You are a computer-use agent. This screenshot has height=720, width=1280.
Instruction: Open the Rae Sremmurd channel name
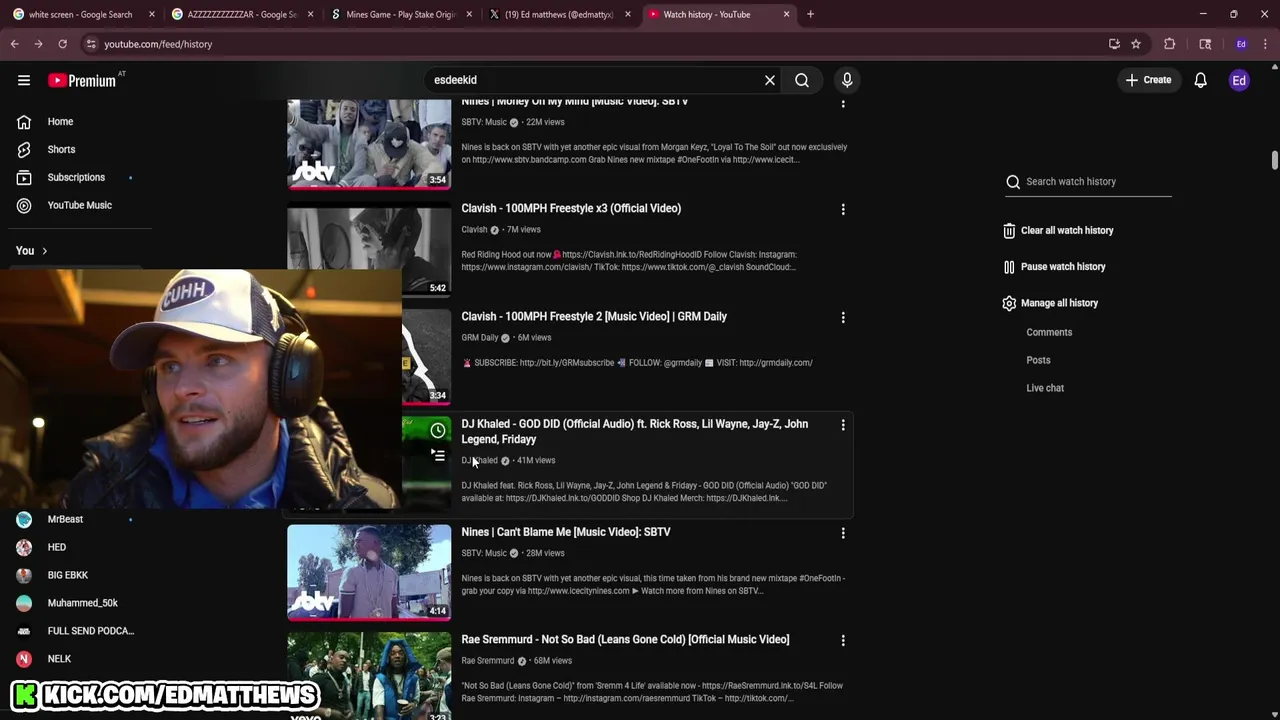pos(487,661)
